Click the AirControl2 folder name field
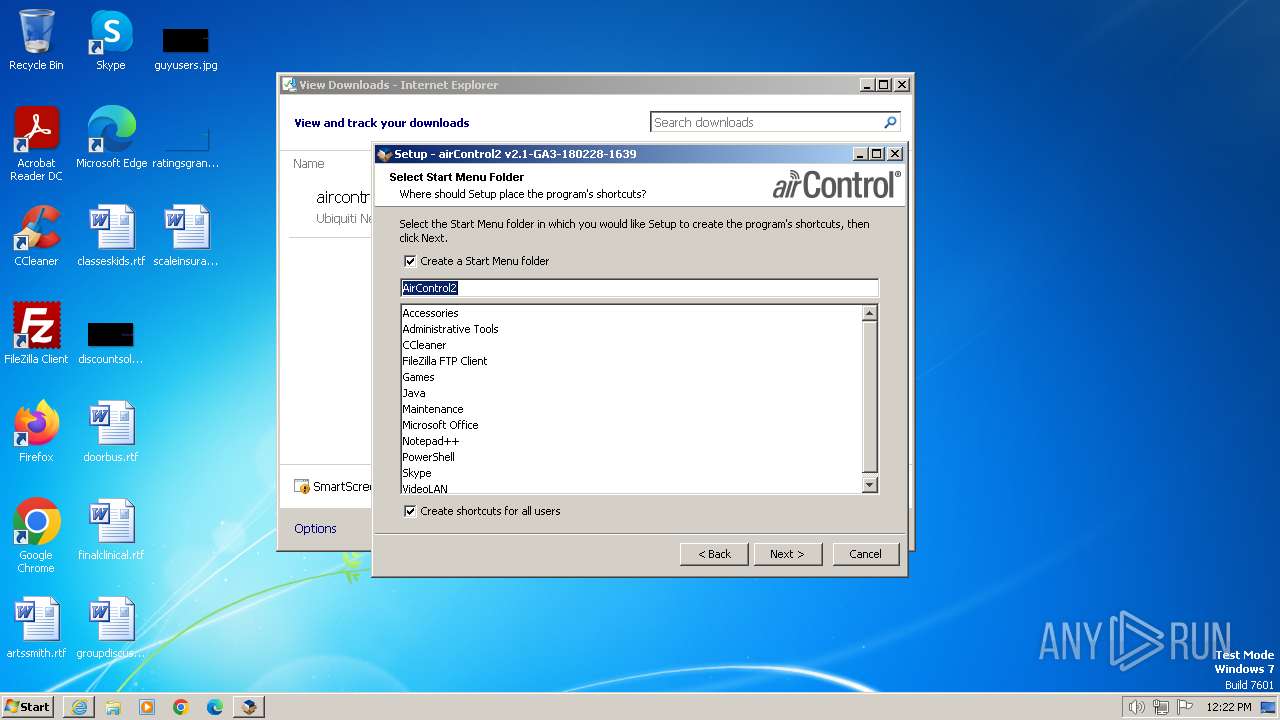1280x720 pixels. click(639, 288)
